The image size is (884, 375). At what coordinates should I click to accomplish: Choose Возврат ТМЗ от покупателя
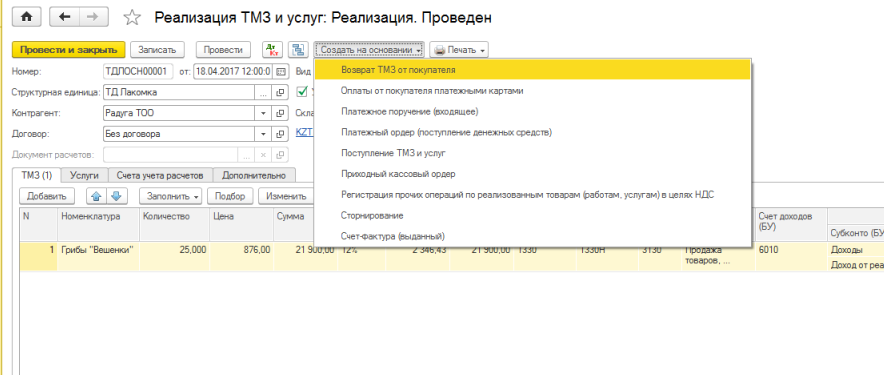[x=532, y=70]
